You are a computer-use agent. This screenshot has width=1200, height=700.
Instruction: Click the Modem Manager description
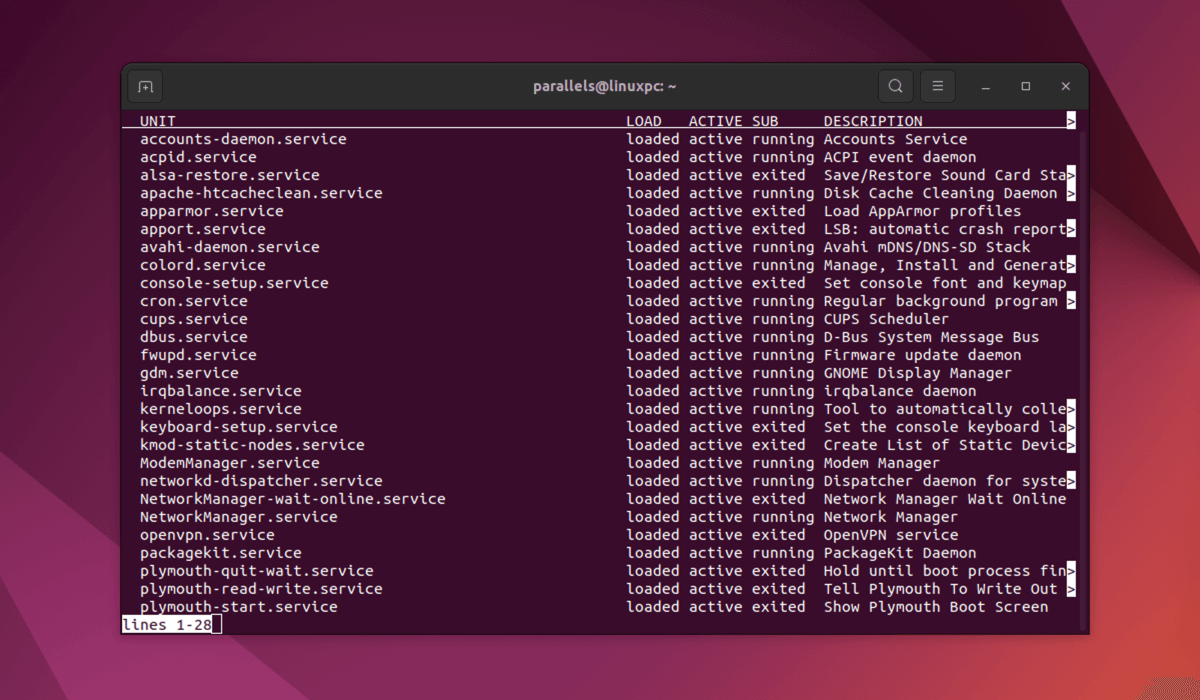[882, 463]
